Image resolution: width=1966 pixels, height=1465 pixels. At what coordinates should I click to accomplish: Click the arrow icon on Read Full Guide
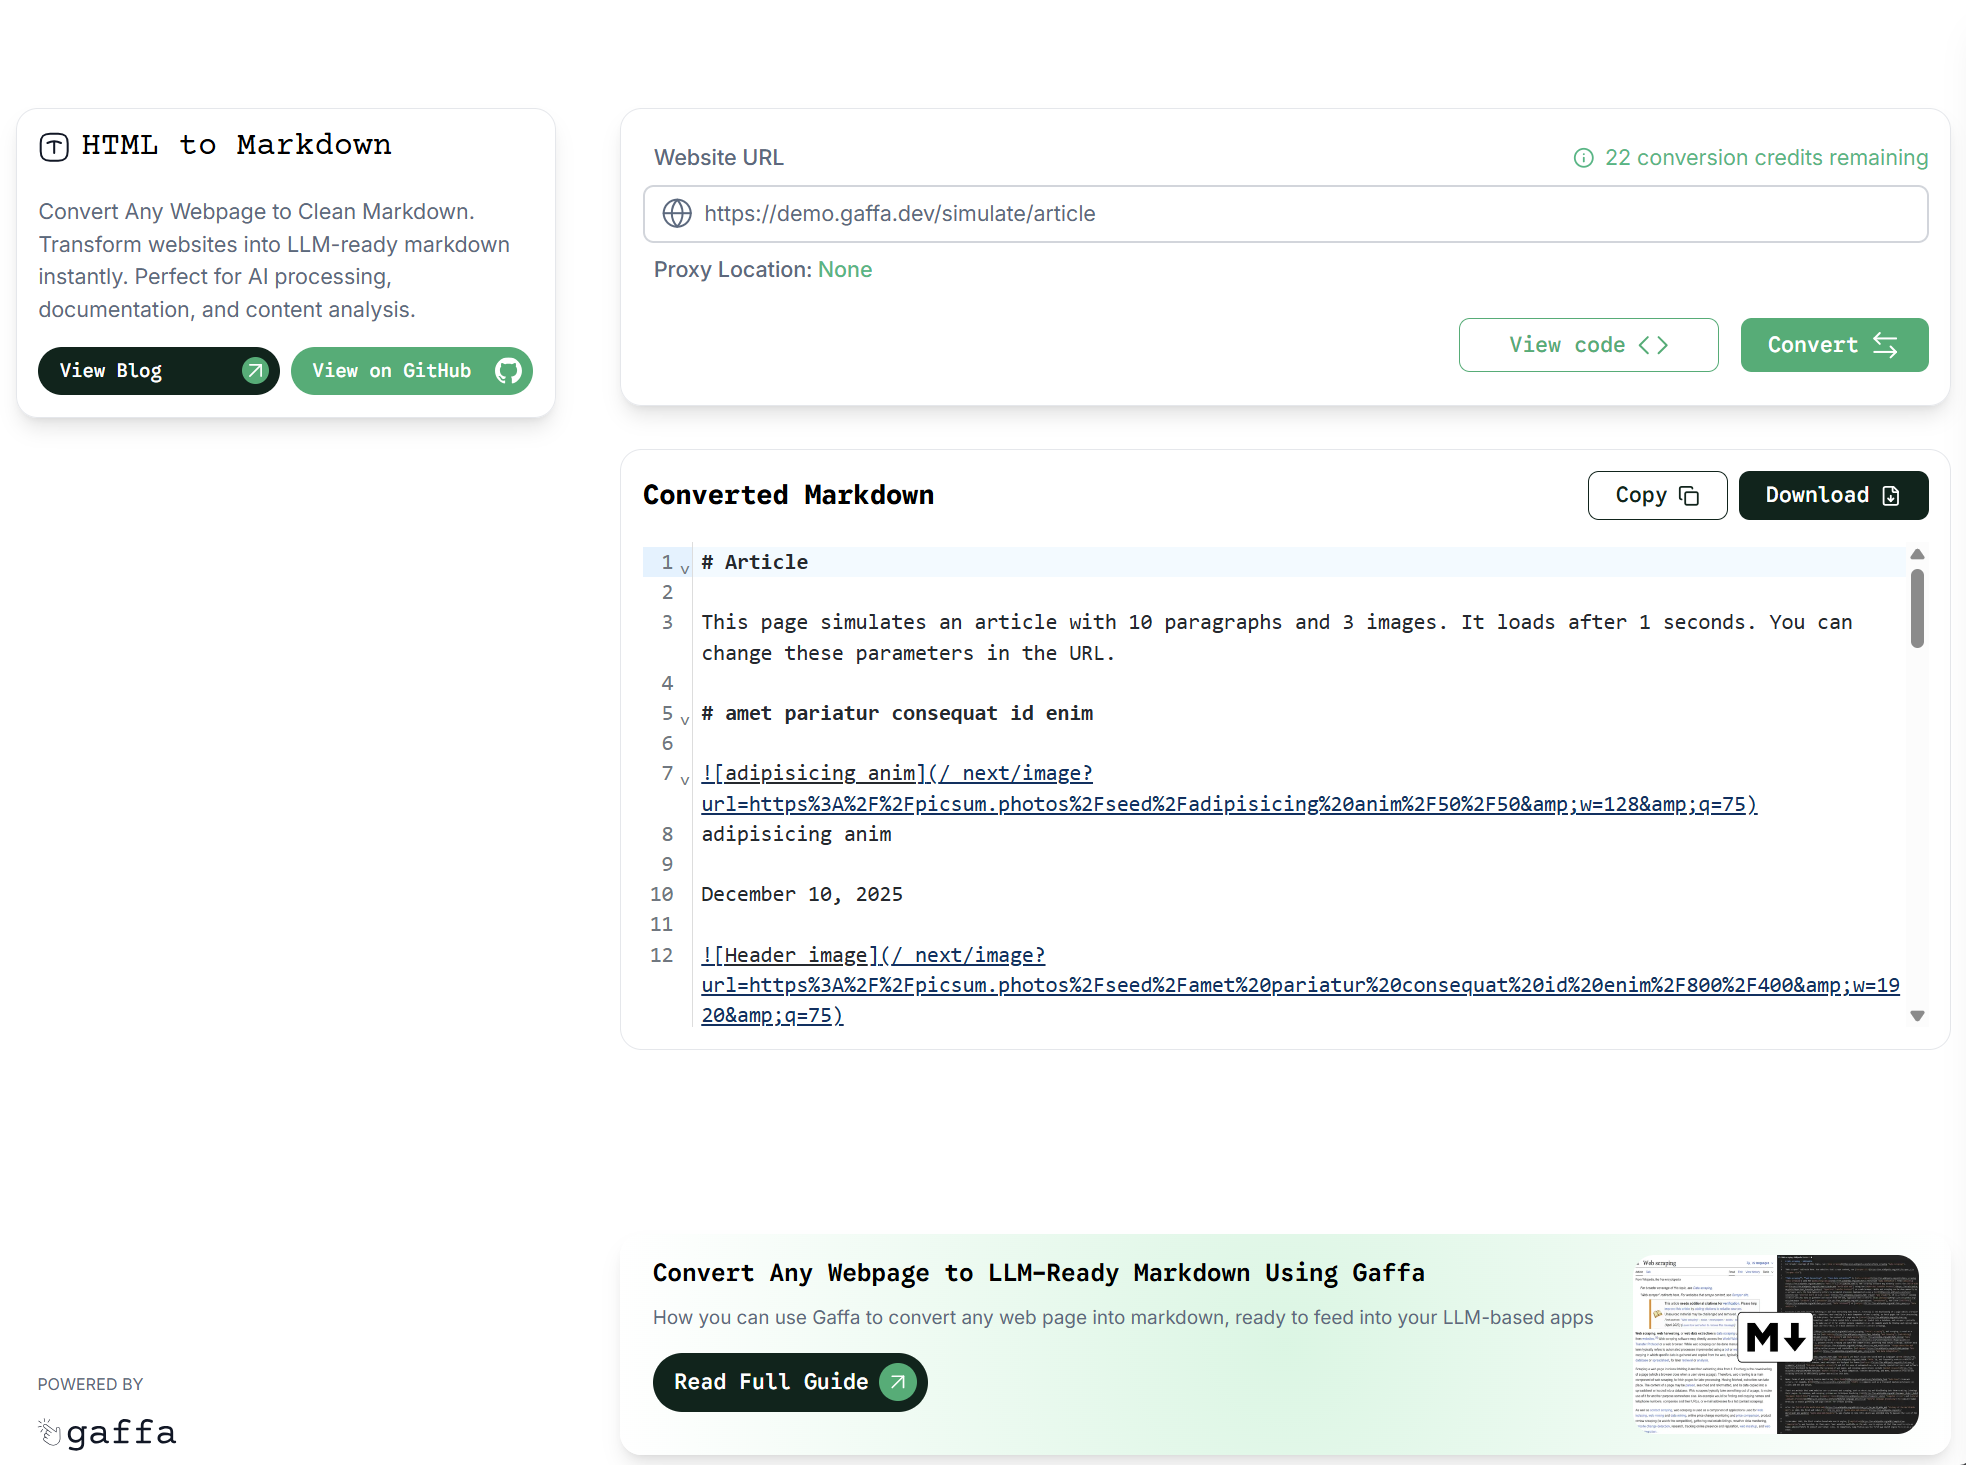point(897,1382)
